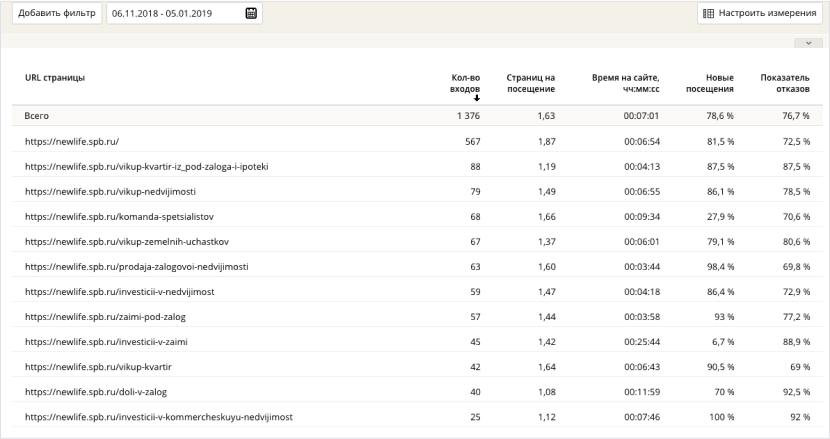The height and width of the screenshot is (439, 830).
Task: Open the investicii-v-kommercheskuyu-nedvijimost URL
Action: [x=158, y=417]
